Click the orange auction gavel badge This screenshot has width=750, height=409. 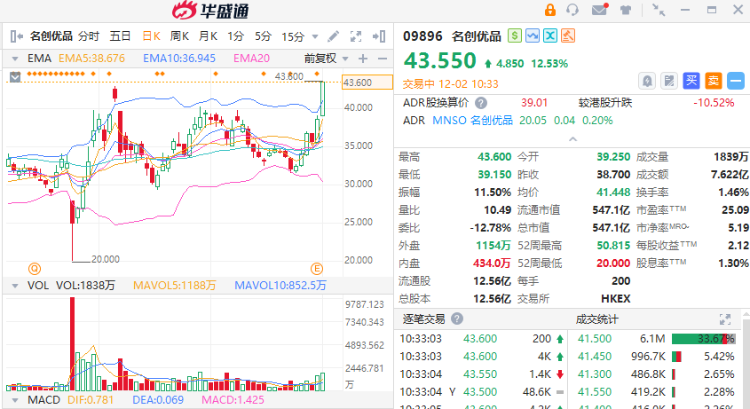[568, 36]
